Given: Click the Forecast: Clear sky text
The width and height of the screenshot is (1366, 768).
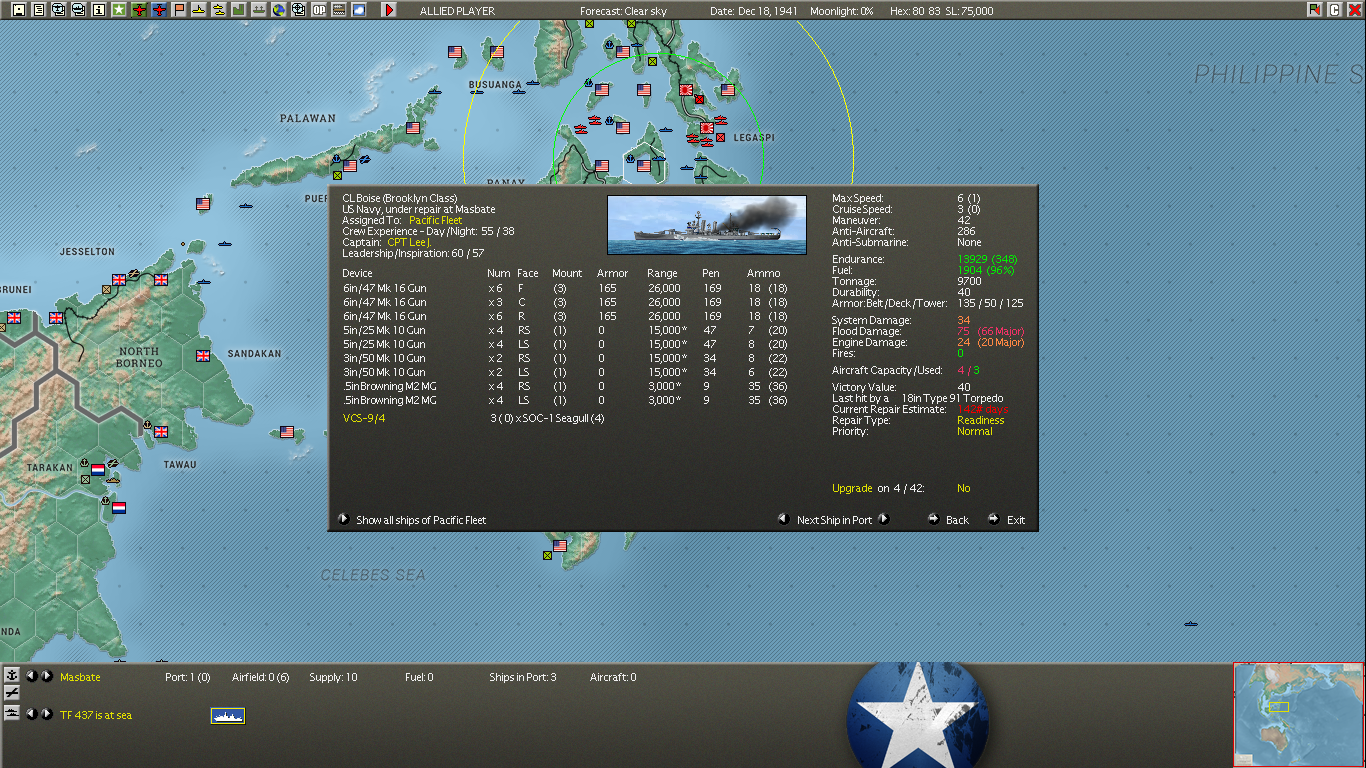Looking at the screenshot, I should [x=624, y=11].
